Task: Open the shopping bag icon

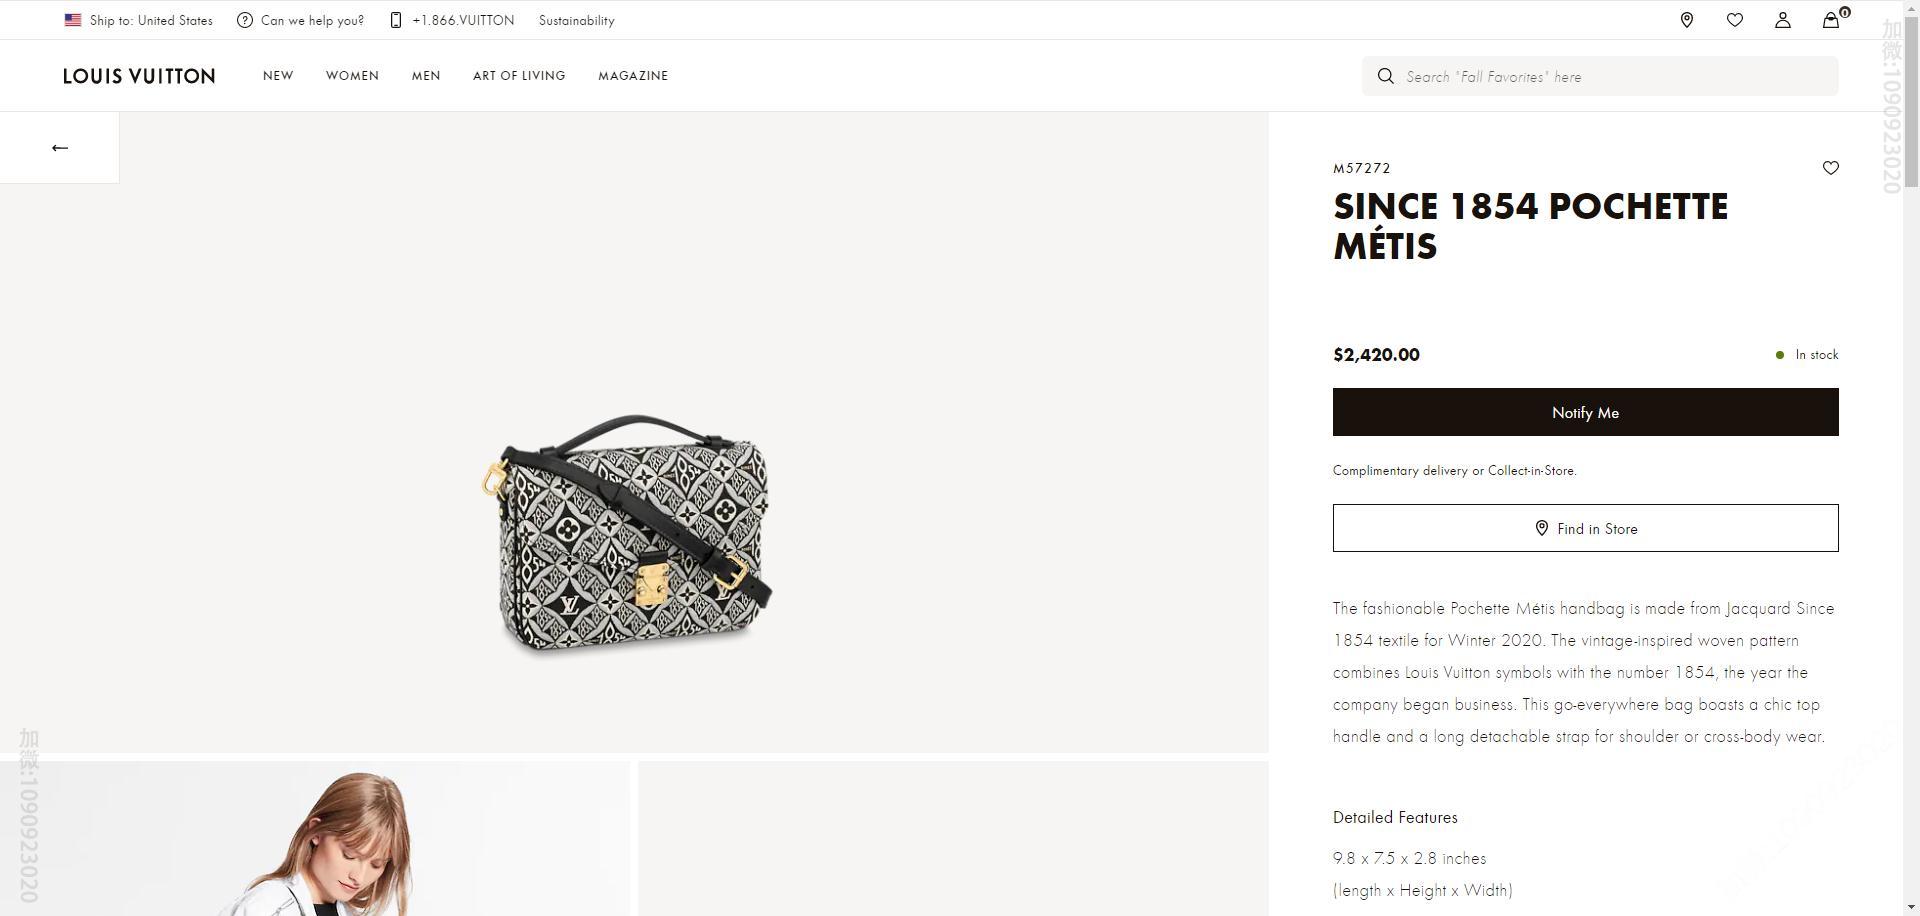Action: [1831, 20]
